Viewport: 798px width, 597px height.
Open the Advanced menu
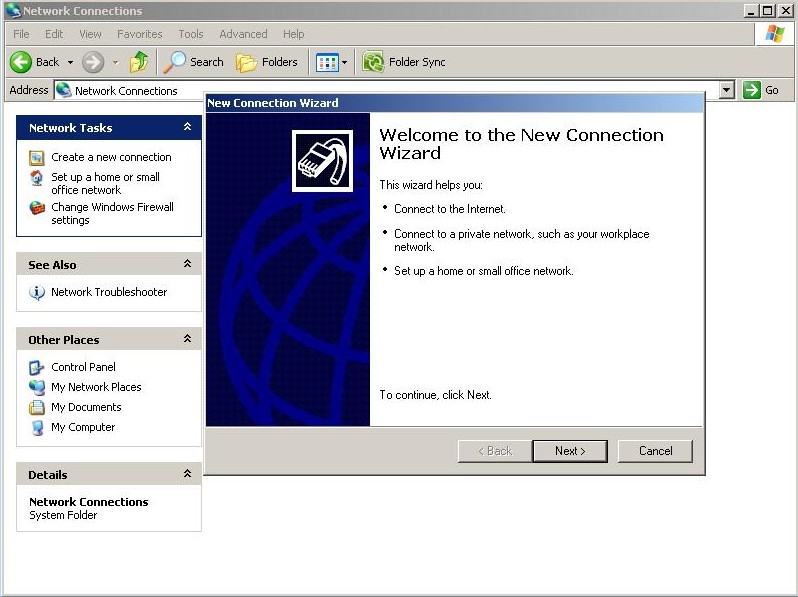(243, 34)
